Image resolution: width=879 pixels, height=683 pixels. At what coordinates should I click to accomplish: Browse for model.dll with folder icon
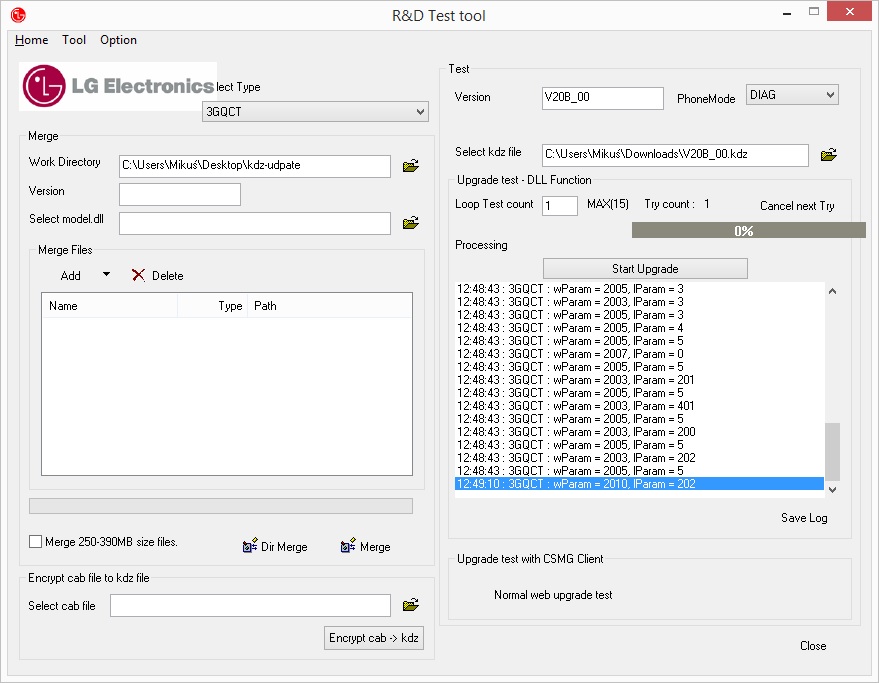410,223
